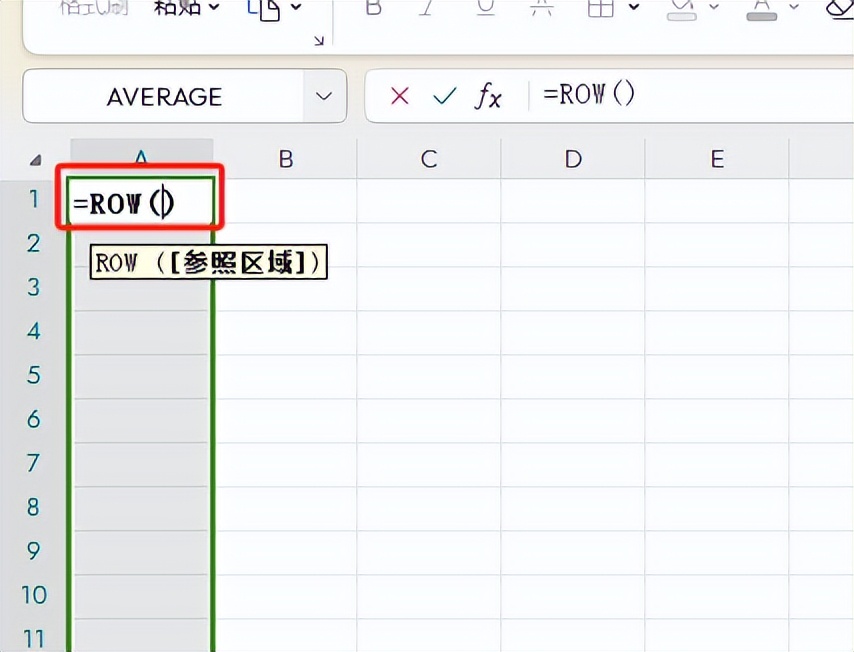Select cell D1
854x652 pixels.
point(572,200)
